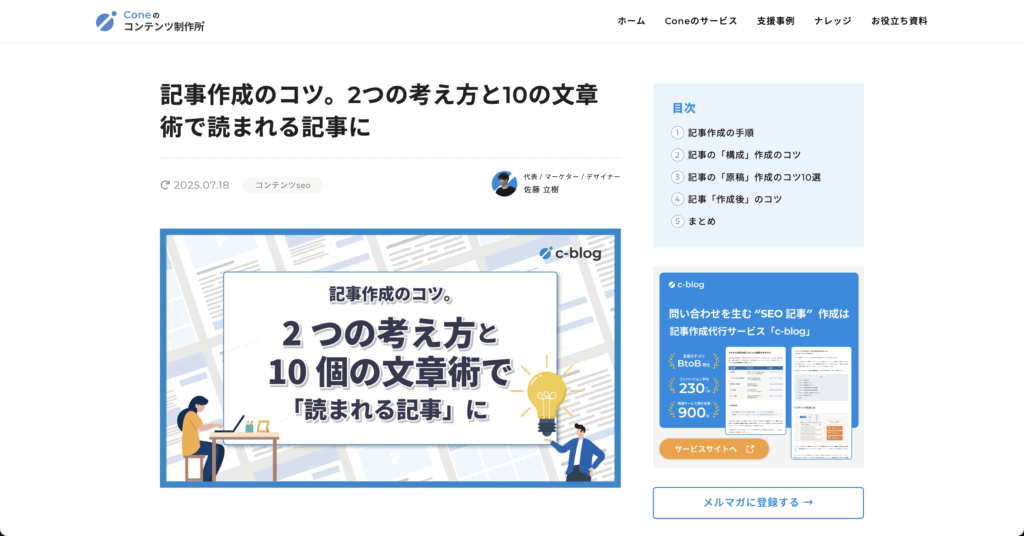Open the Coneのサービス menu
Image resolution: width=1024 pixels, height=536 pixels.
pyautogui.click(x=701, y=21)
